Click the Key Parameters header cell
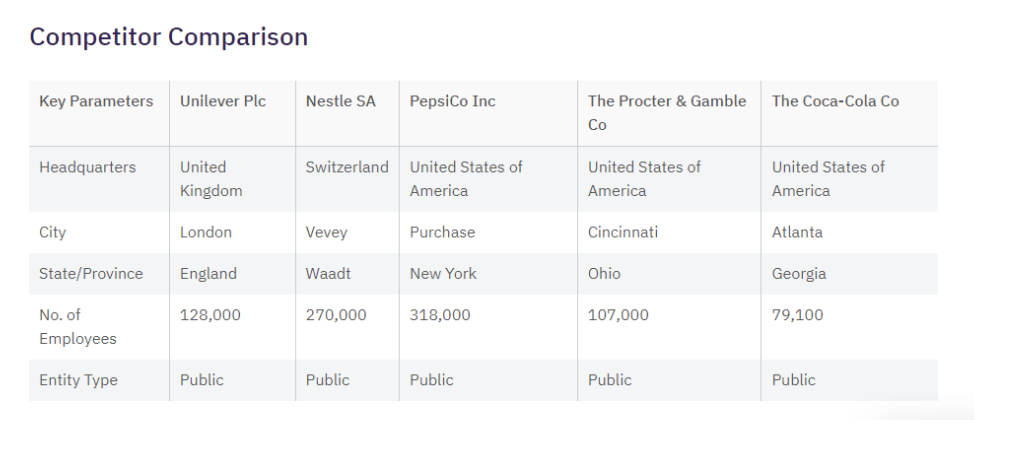 [x=96, y=101]
